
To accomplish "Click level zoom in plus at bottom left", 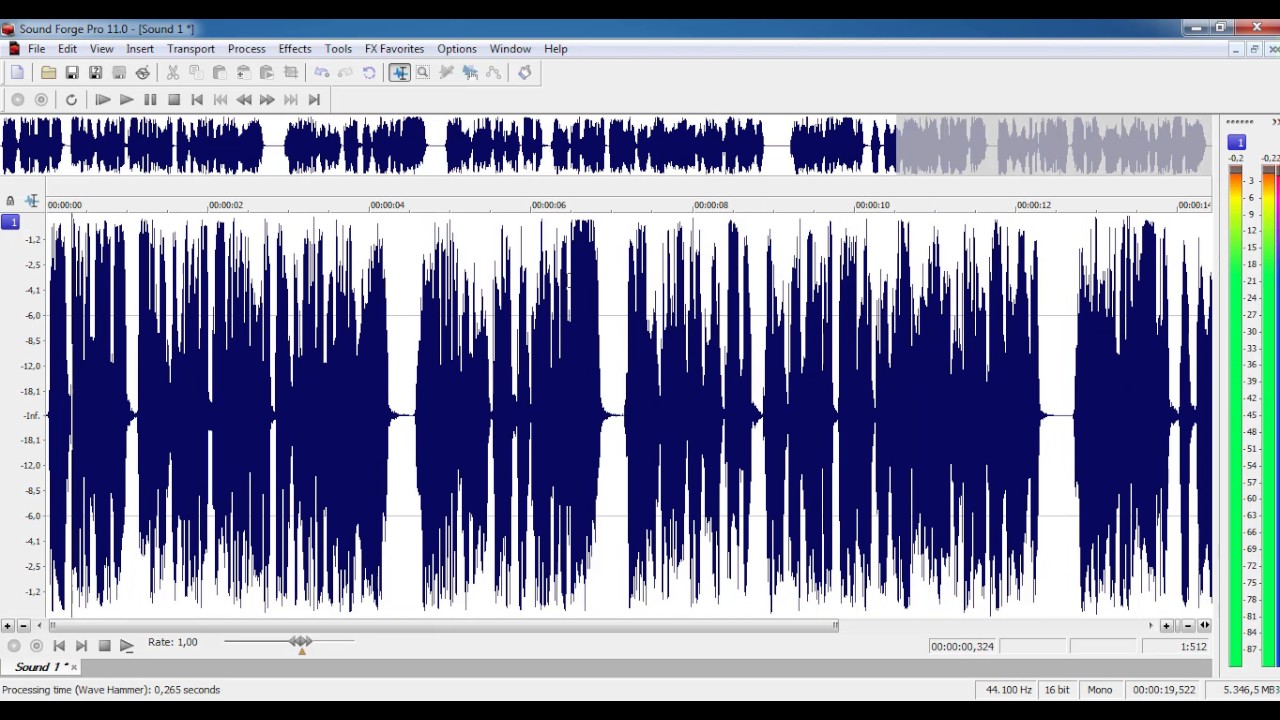I will [8, 626].
